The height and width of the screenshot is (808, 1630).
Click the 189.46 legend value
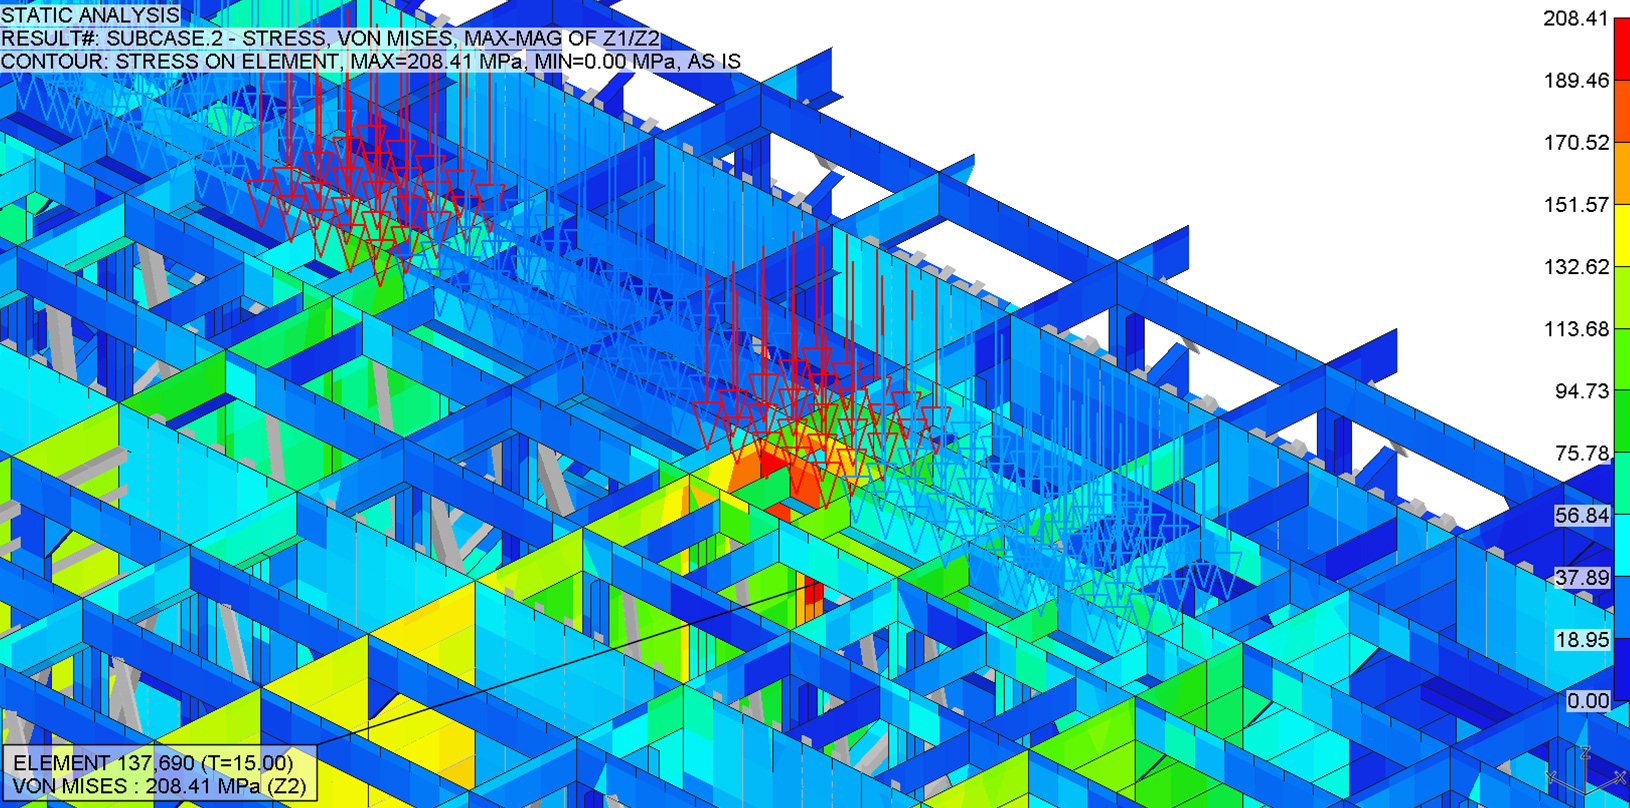1576,80
